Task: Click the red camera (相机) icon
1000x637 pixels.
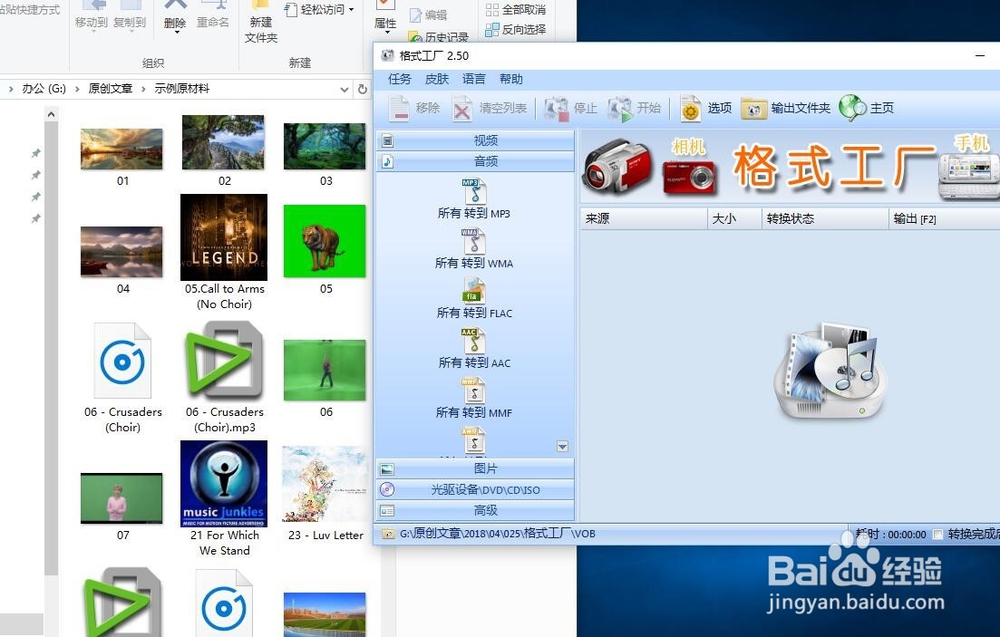Action: point(689,177)
